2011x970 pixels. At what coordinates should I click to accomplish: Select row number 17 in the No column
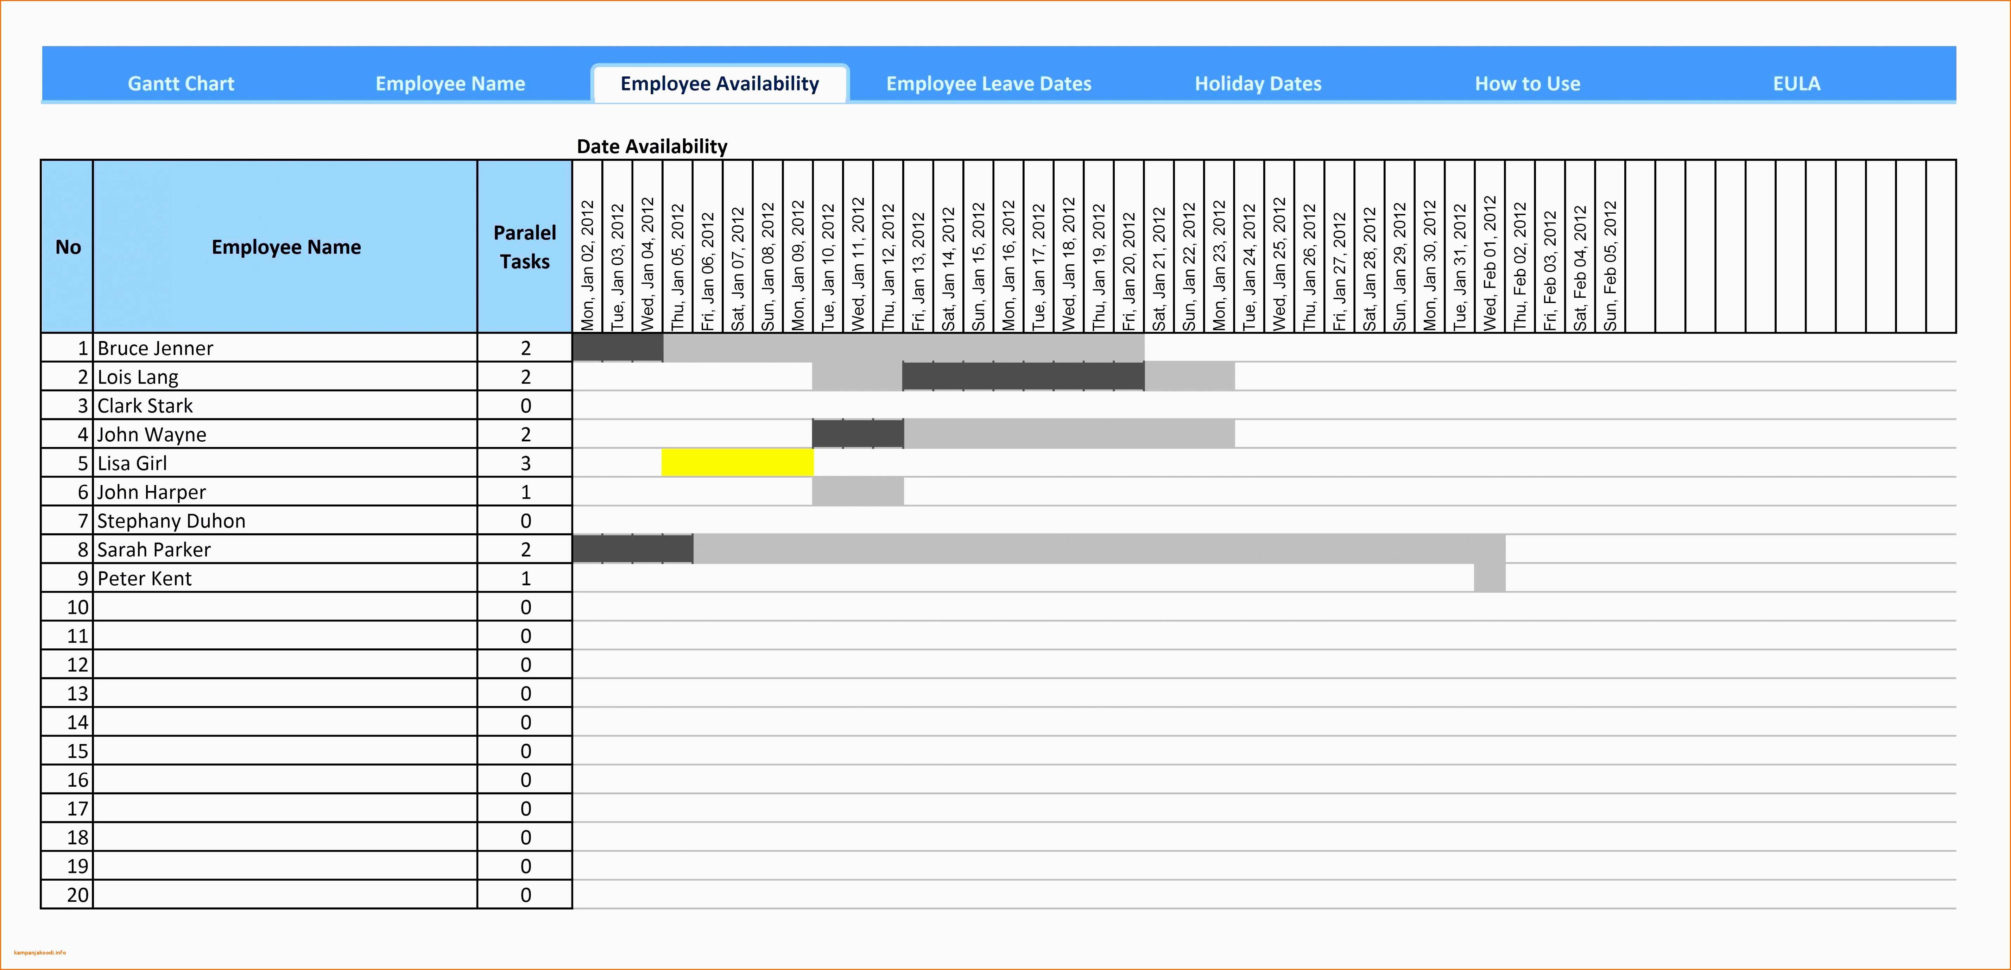tap(68, 809)
